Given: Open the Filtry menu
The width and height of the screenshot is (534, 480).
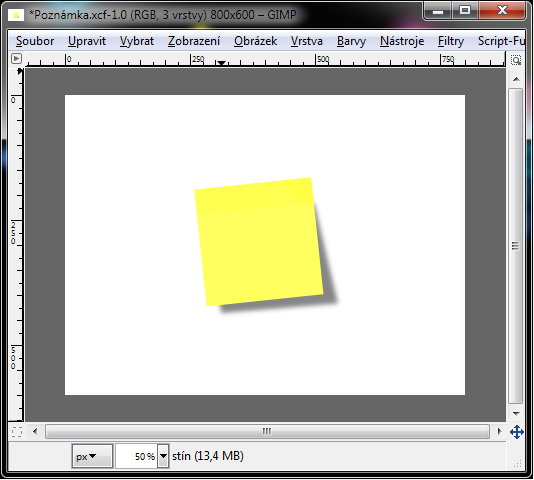Looking at the screenshot, I should coord(451,41).
